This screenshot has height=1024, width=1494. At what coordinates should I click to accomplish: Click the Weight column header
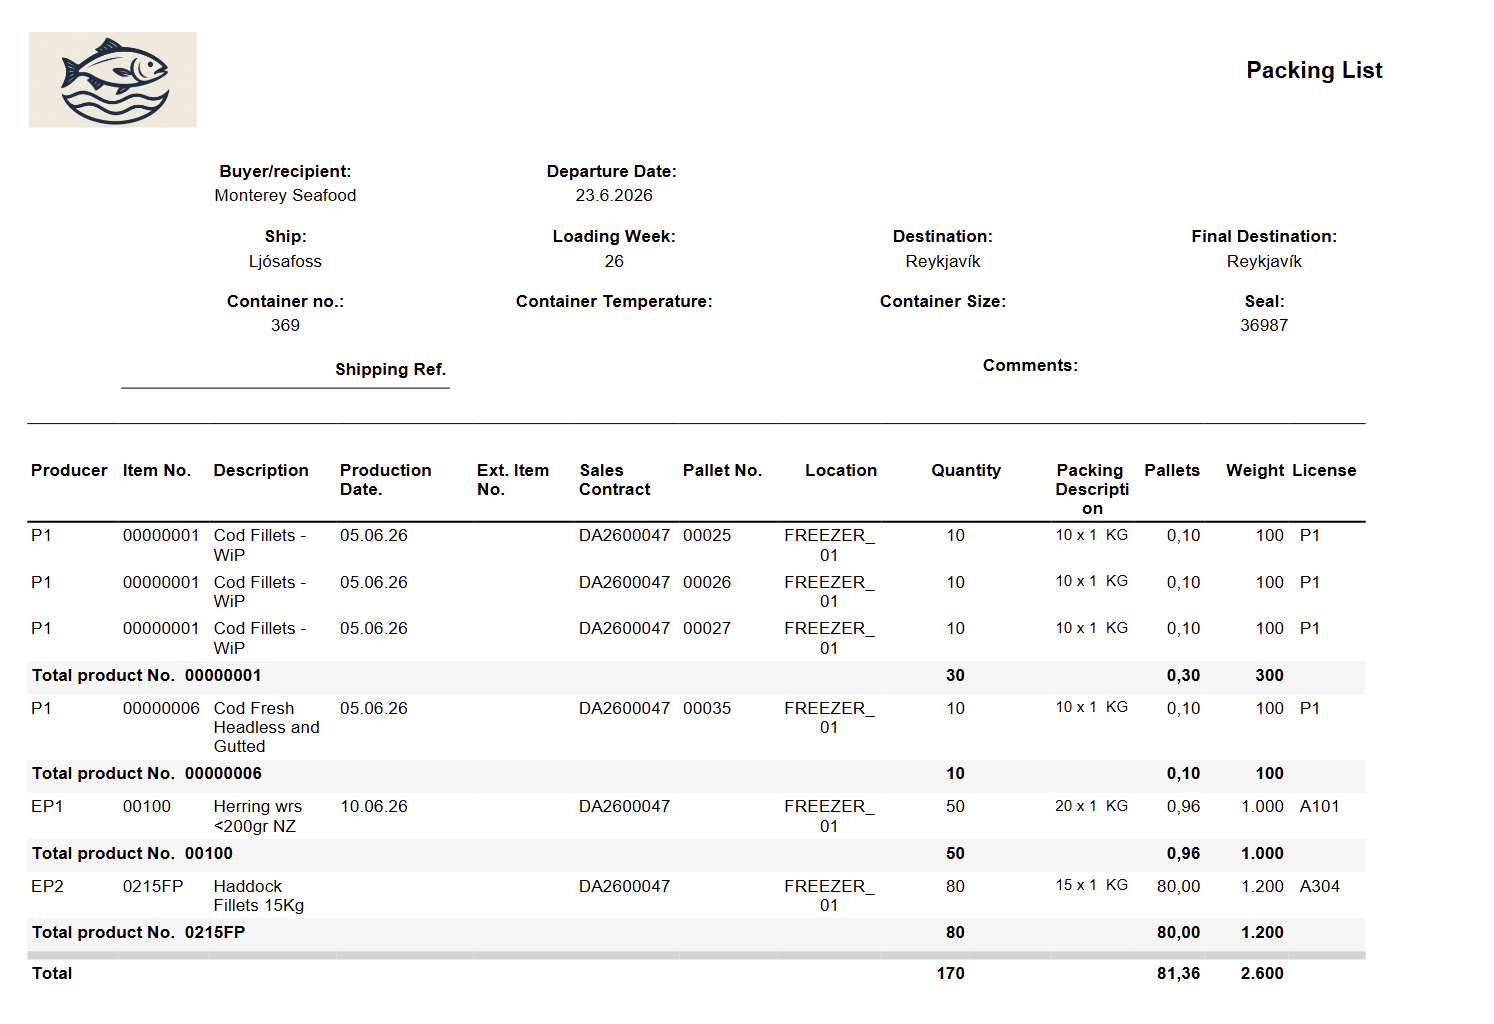(x=1255, y=470)
